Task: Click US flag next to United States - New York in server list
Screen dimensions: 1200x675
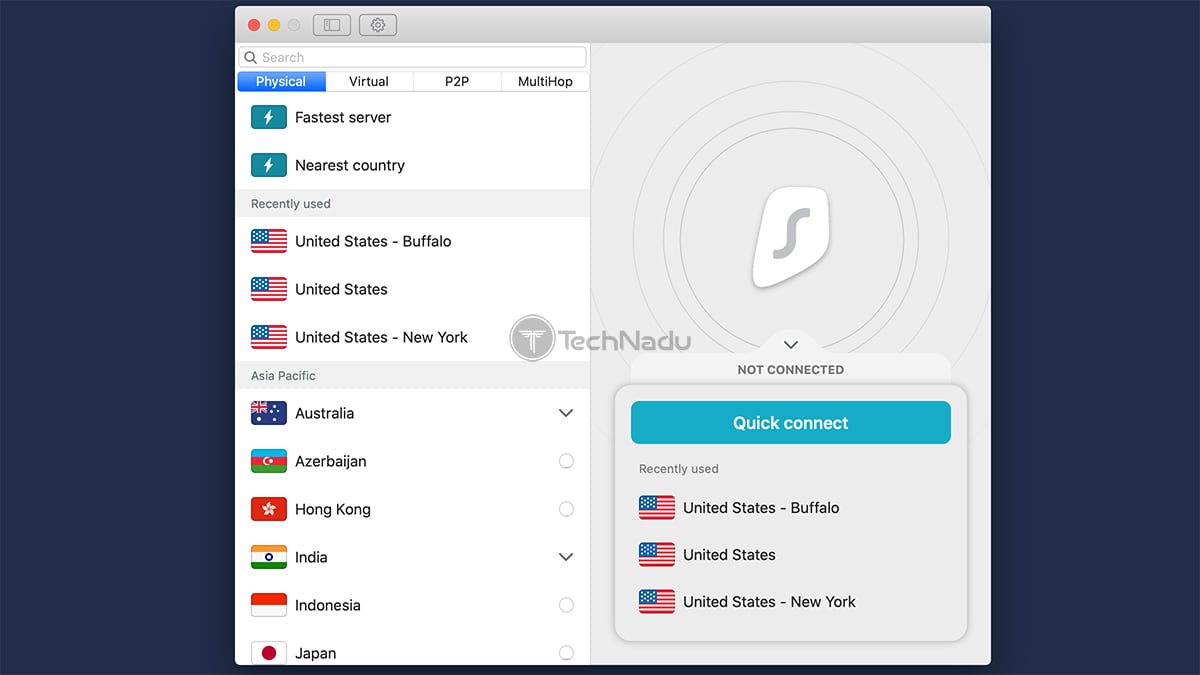Action: coord(269,337)
